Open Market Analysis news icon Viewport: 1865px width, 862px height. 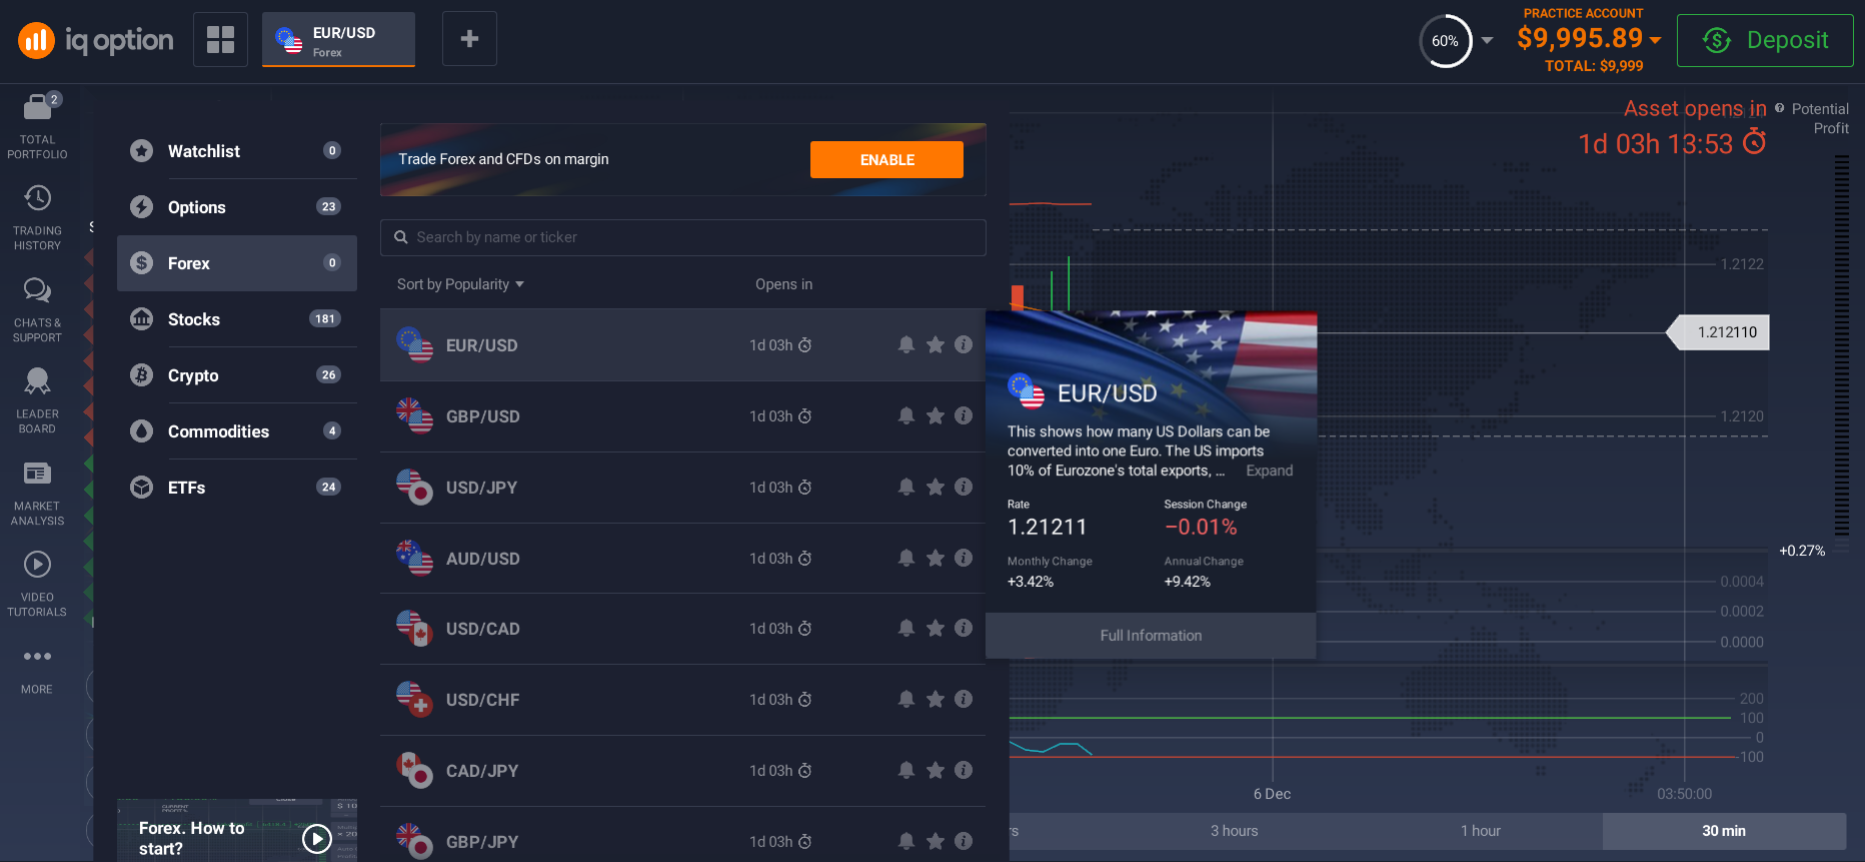pyautogui.click(x=38, y=473)
